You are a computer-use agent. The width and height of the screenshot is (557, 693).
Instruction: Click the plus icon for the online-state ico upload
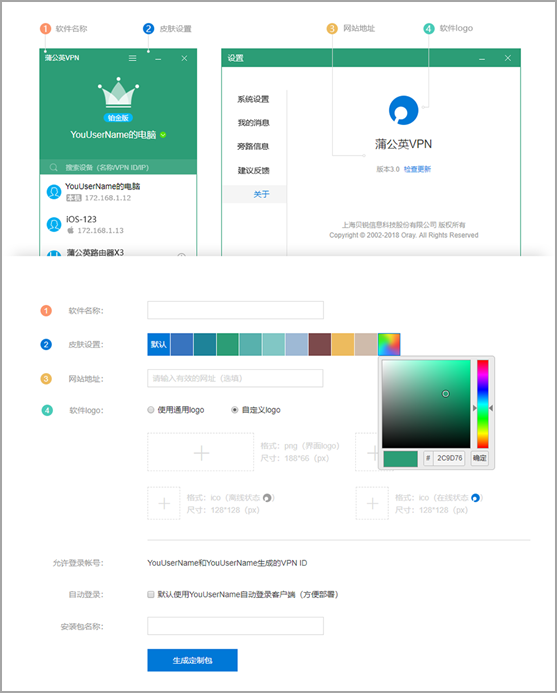click(372, 503)
